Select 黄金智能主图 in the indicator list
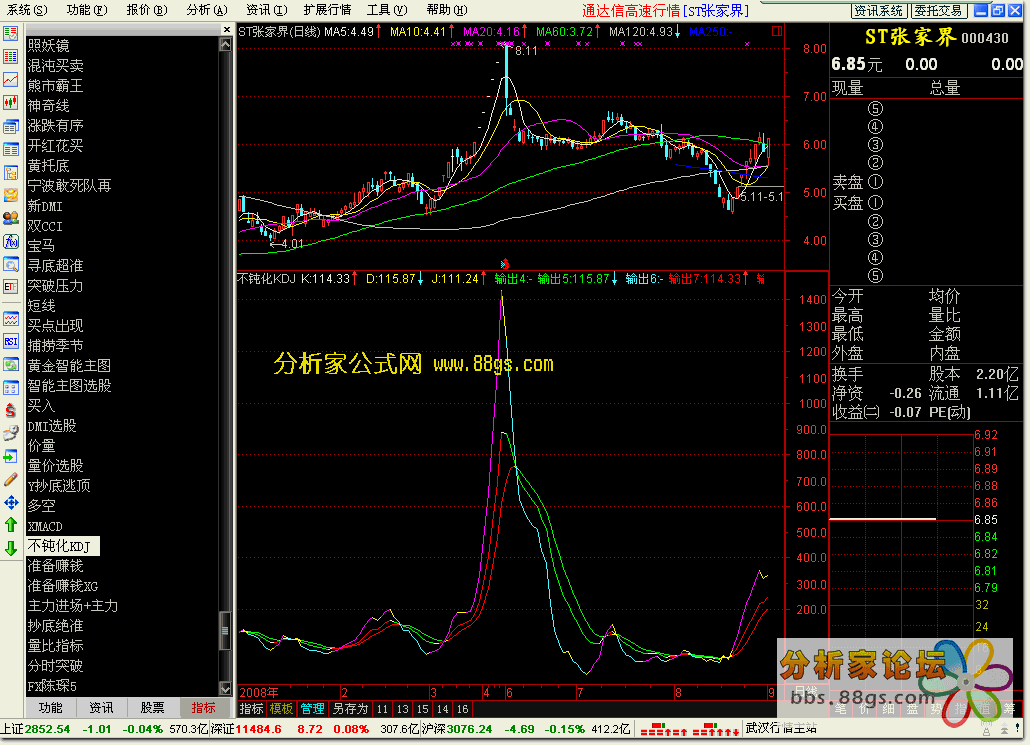The width and height of the screenshot is (1030, 745). point(69,365)
